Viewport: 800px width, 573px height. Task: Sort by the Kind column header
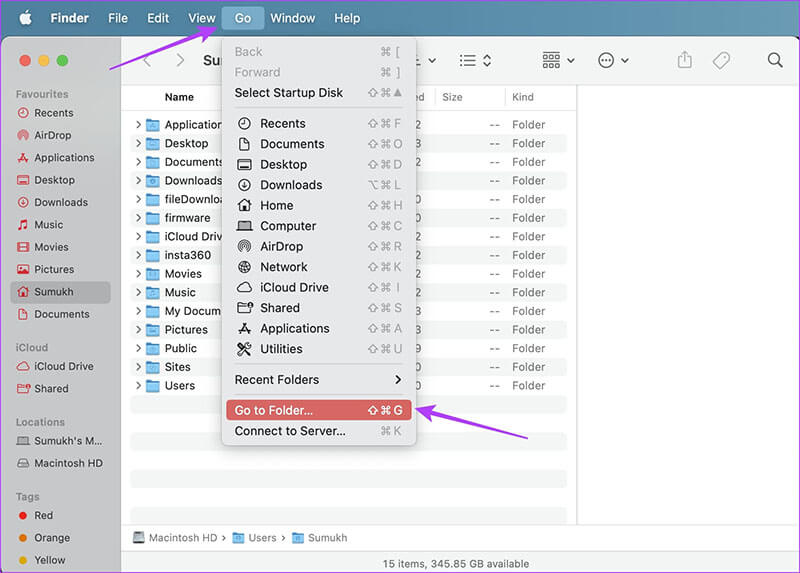coord(523,97)
